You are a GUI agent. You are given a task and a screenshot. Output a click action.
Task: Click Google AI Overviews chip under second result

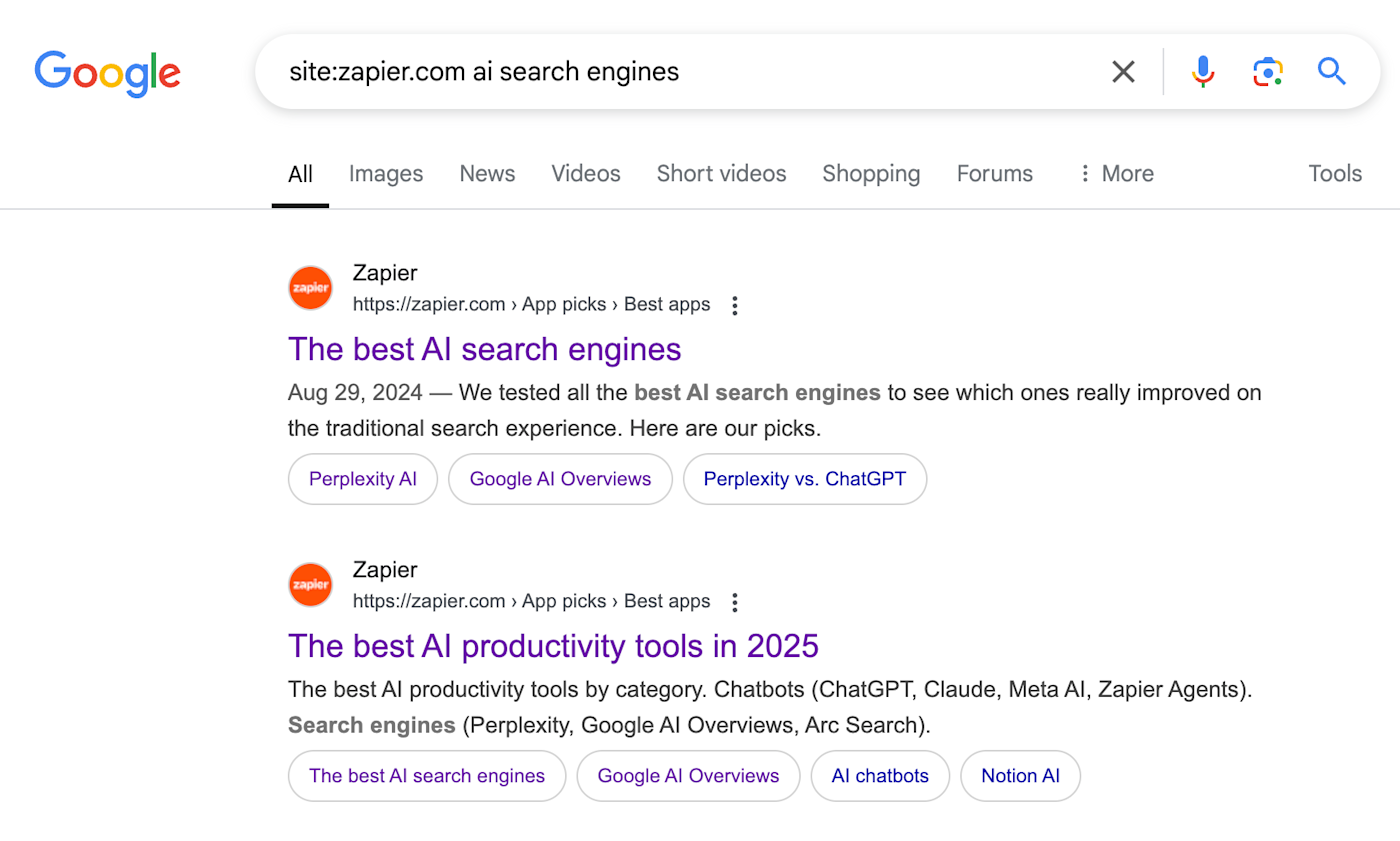[688, 776]
